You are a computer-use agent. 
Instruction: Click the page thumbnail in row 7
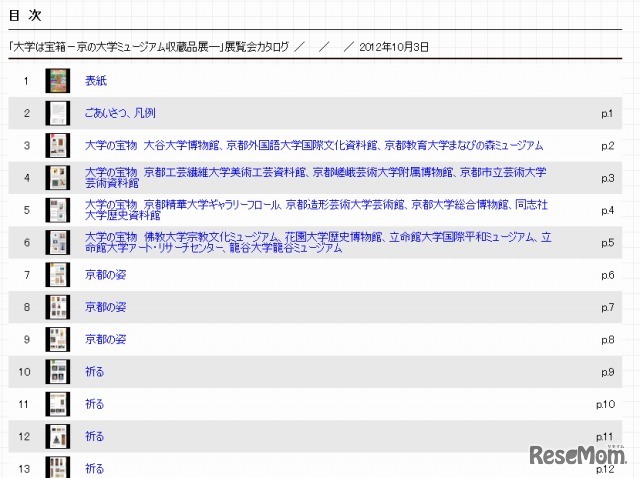pyautogui.click(x=58, y=275)
